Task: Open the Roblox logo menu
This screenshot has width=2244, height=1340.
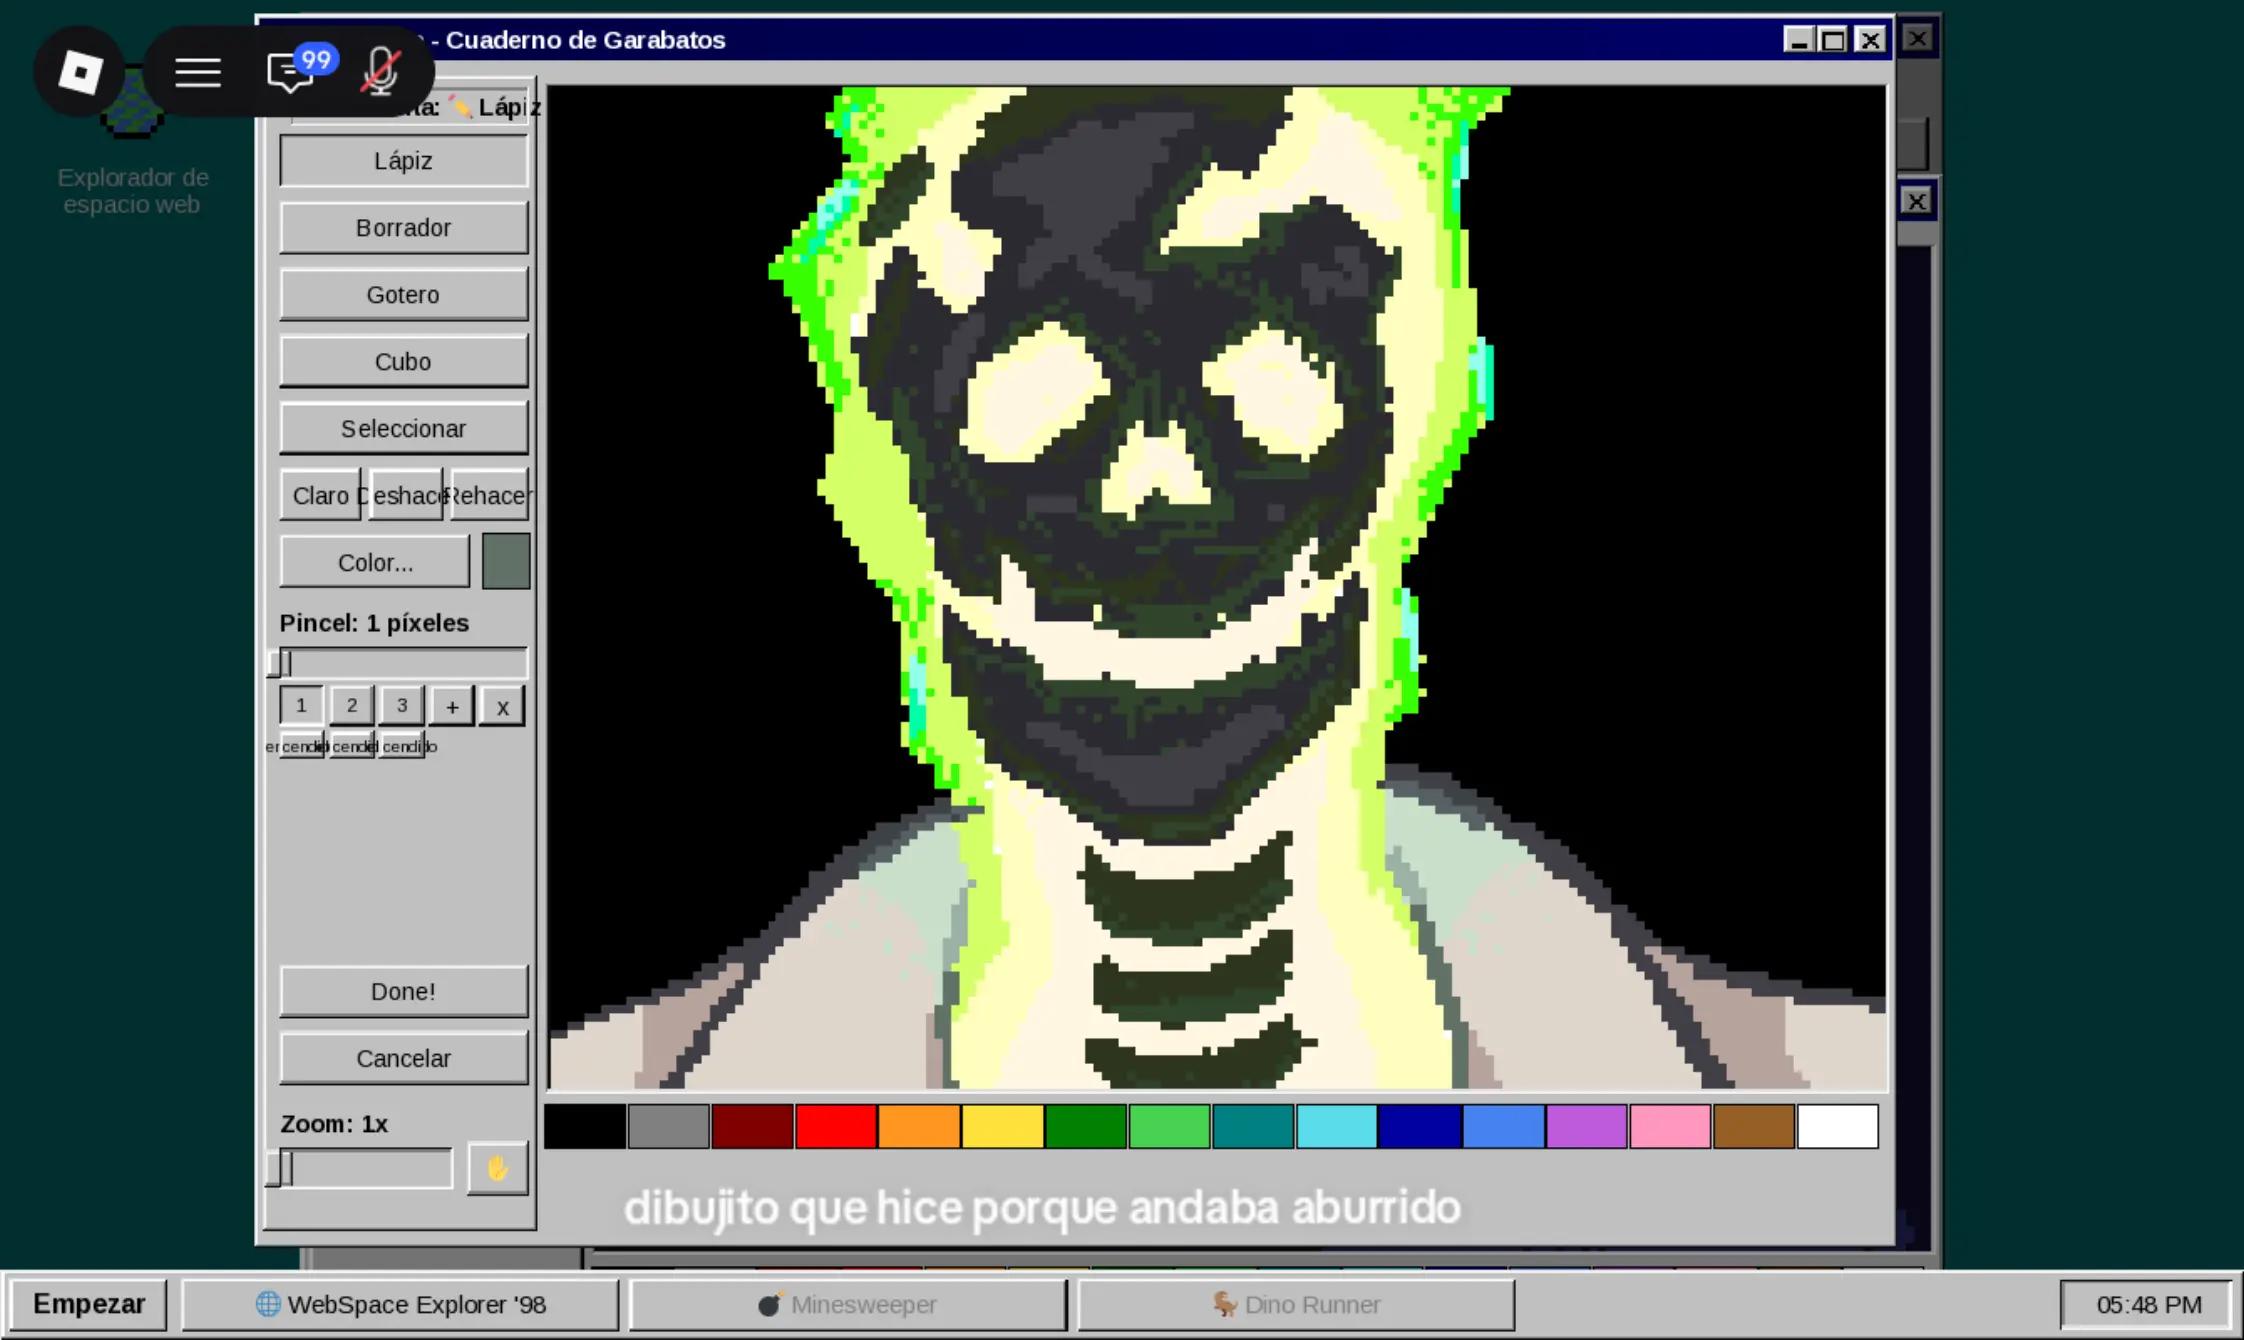Action: pos(80,72)
